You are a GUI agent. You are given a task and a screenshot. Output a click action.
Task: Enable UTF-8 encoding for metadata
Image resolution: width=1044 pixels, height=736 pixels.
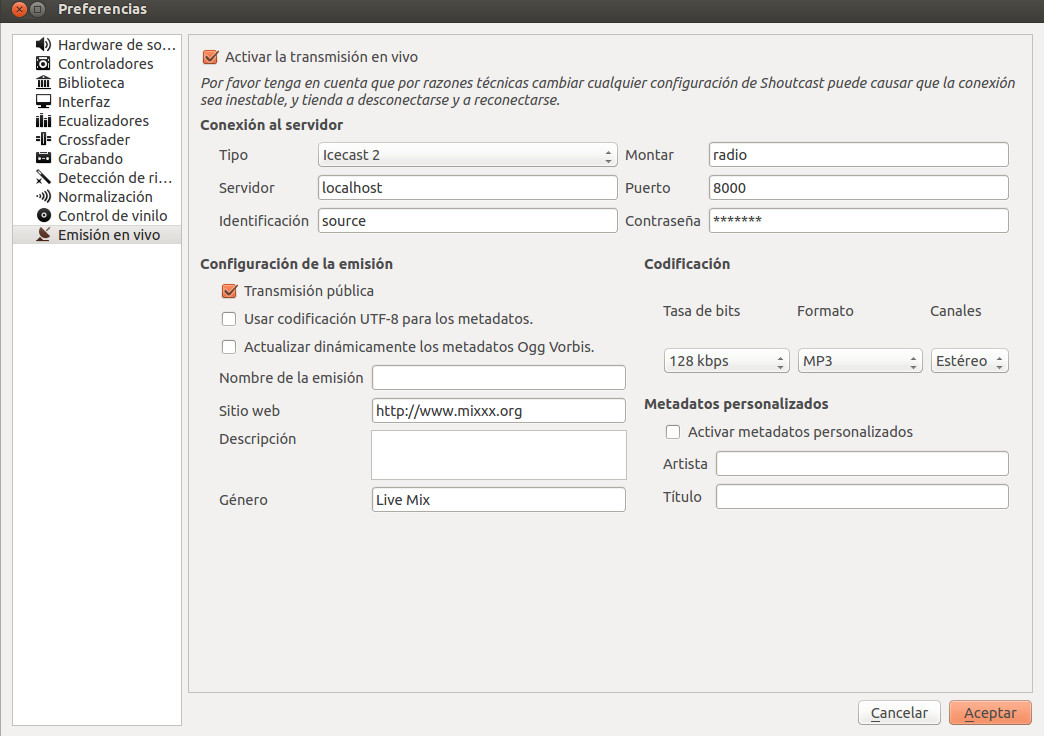(x=229, y=319)
